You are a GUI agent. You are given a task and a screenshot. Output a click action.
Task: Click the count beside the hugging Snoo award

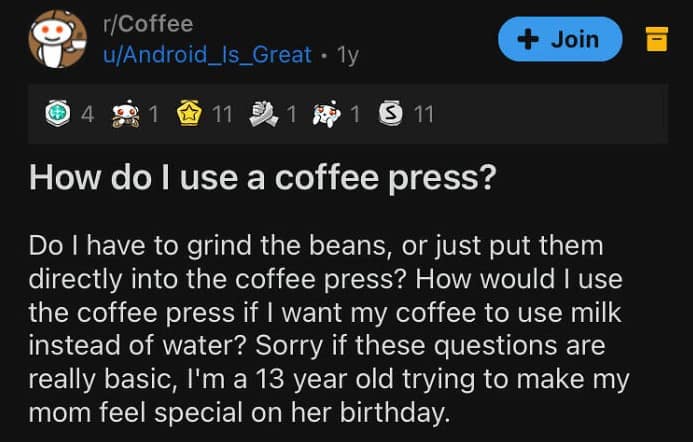[x=153, y=114]
